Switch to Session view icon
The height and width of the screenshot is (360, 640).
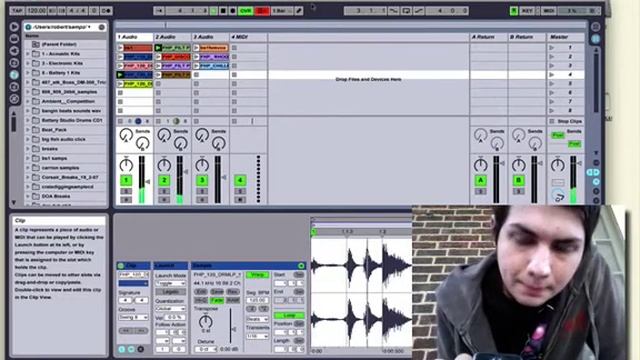tap(596, 39)
